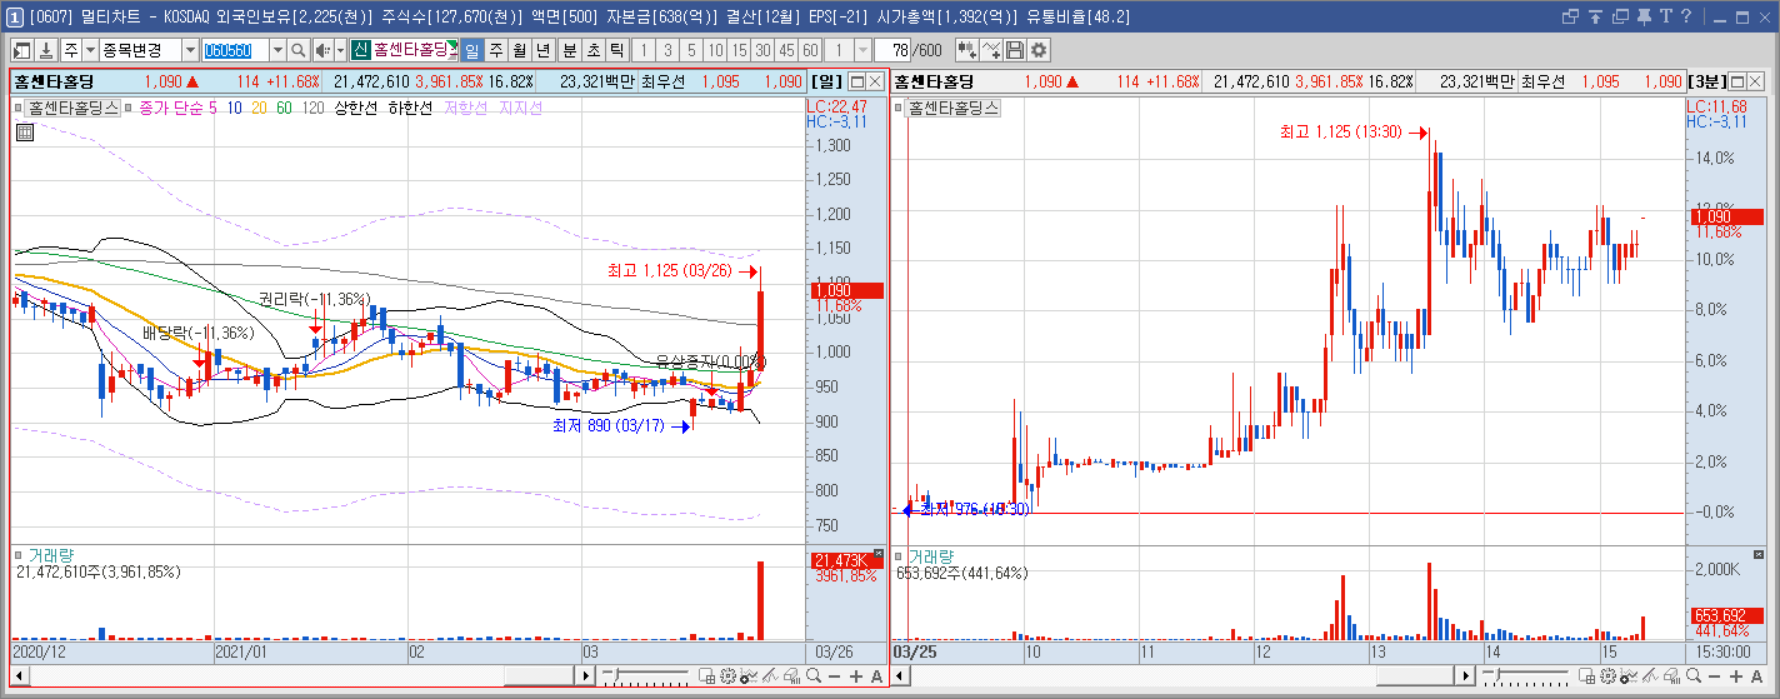Expand the speaker icon dropdown arrow

coord(340,50)
